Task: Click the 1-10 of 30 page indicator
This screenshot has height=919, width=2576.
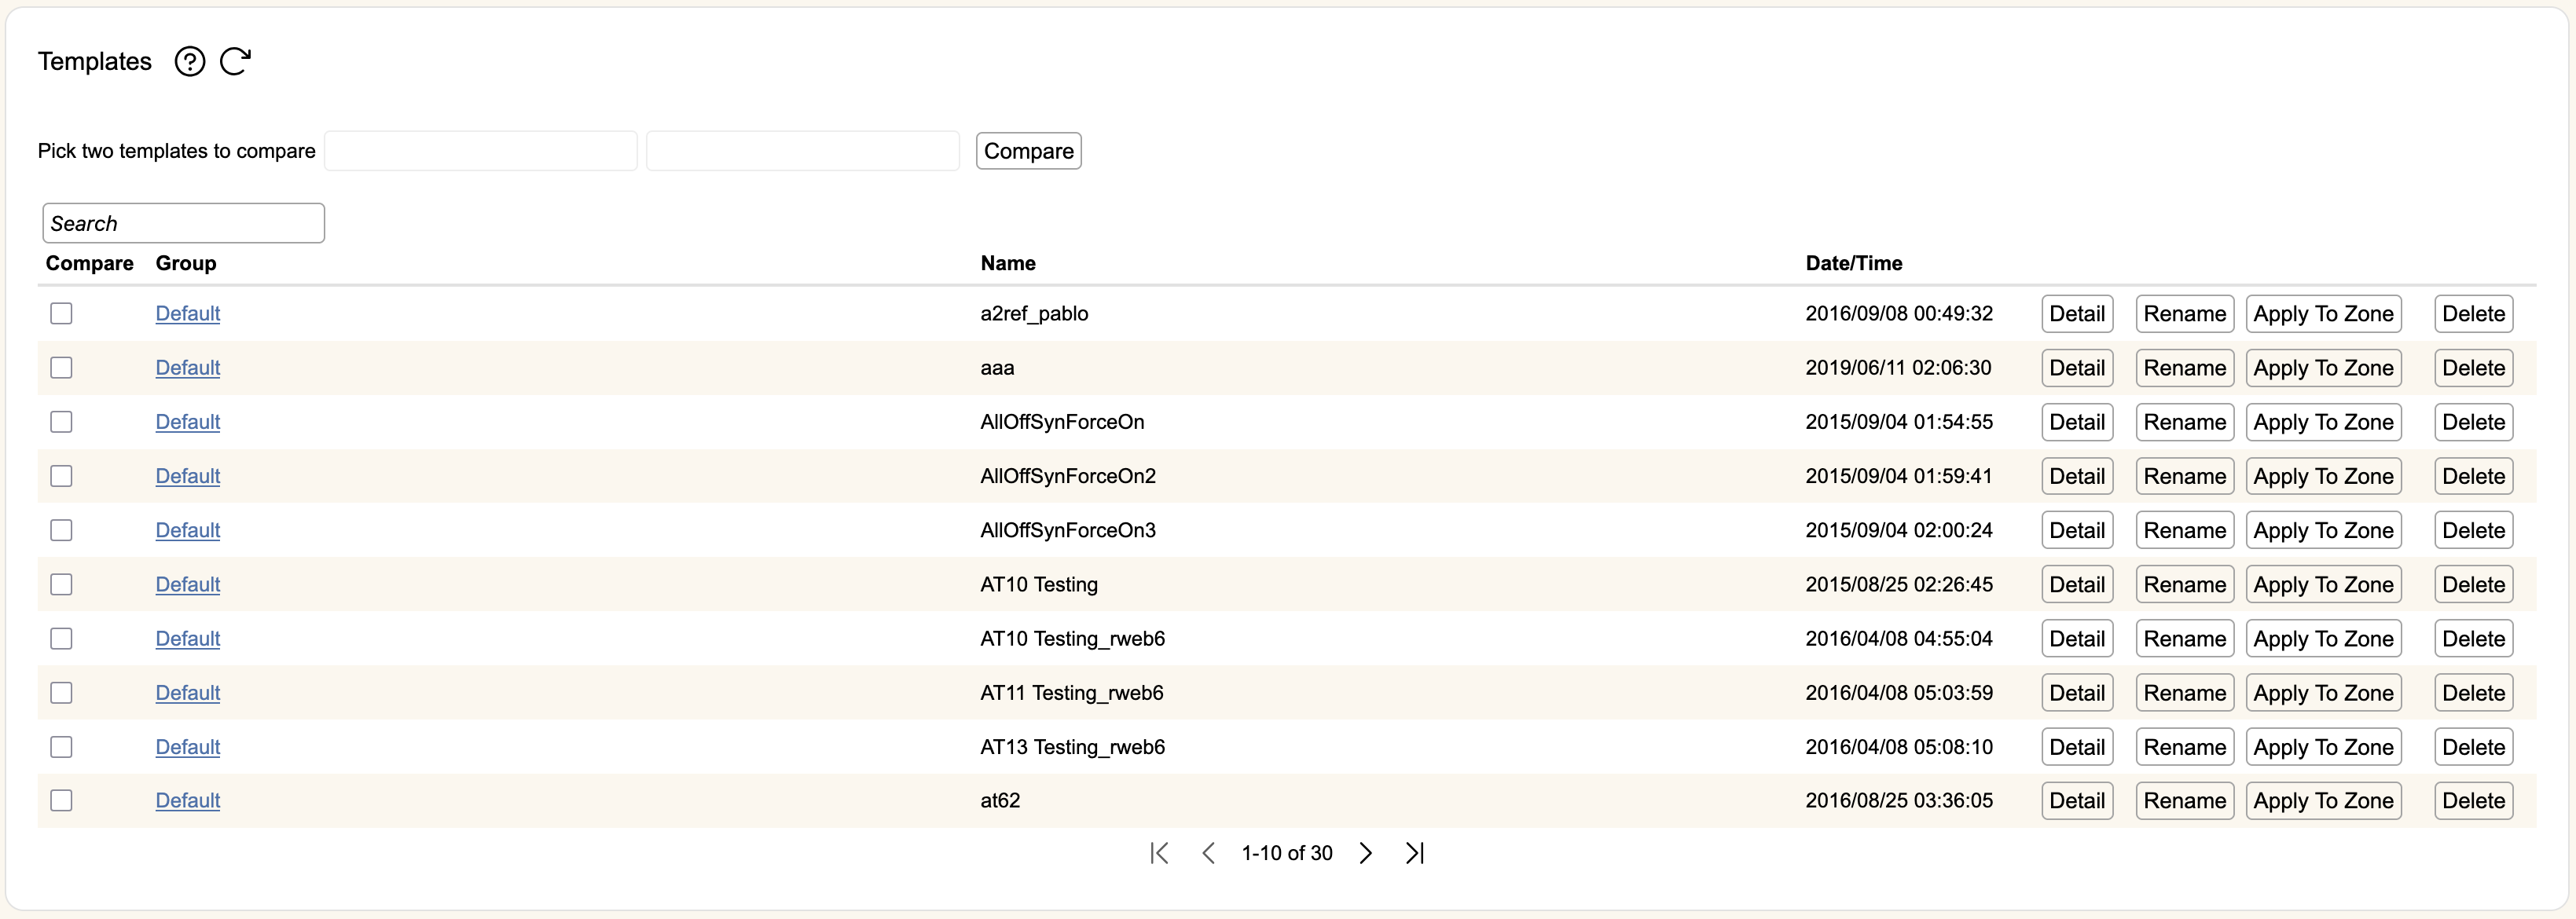Action: tap(1287, 853)
